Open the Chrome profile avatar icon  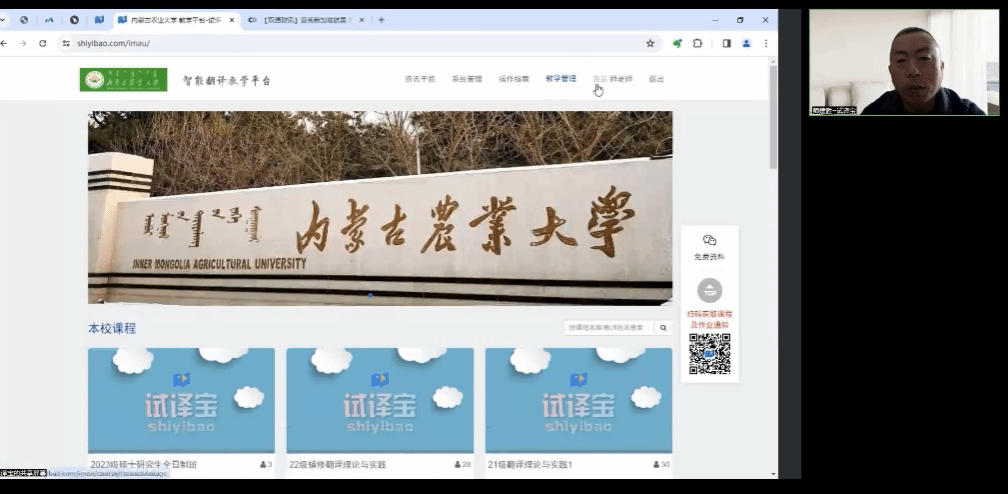coord(746,43)
